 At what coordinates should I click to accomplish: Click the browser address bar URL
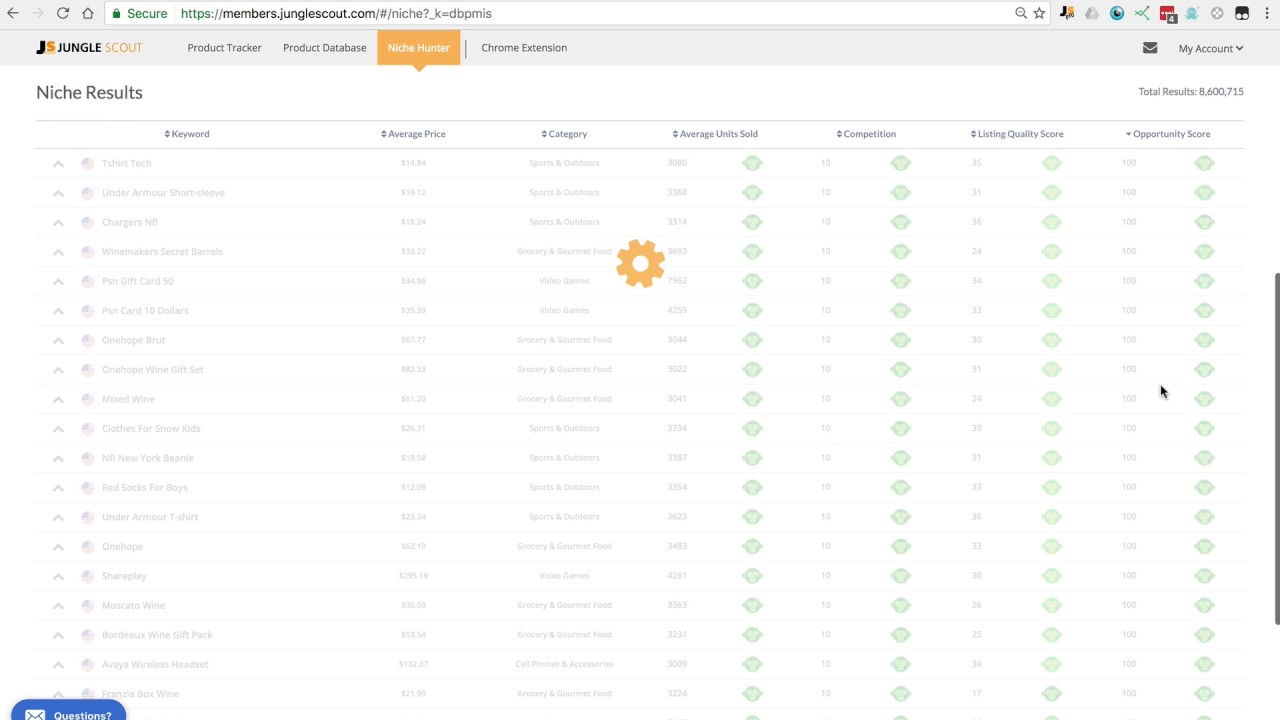[x=336, y=13]
